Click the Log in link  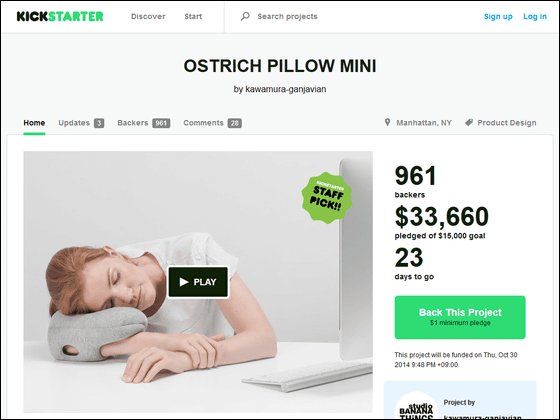(x=535, y=16)
